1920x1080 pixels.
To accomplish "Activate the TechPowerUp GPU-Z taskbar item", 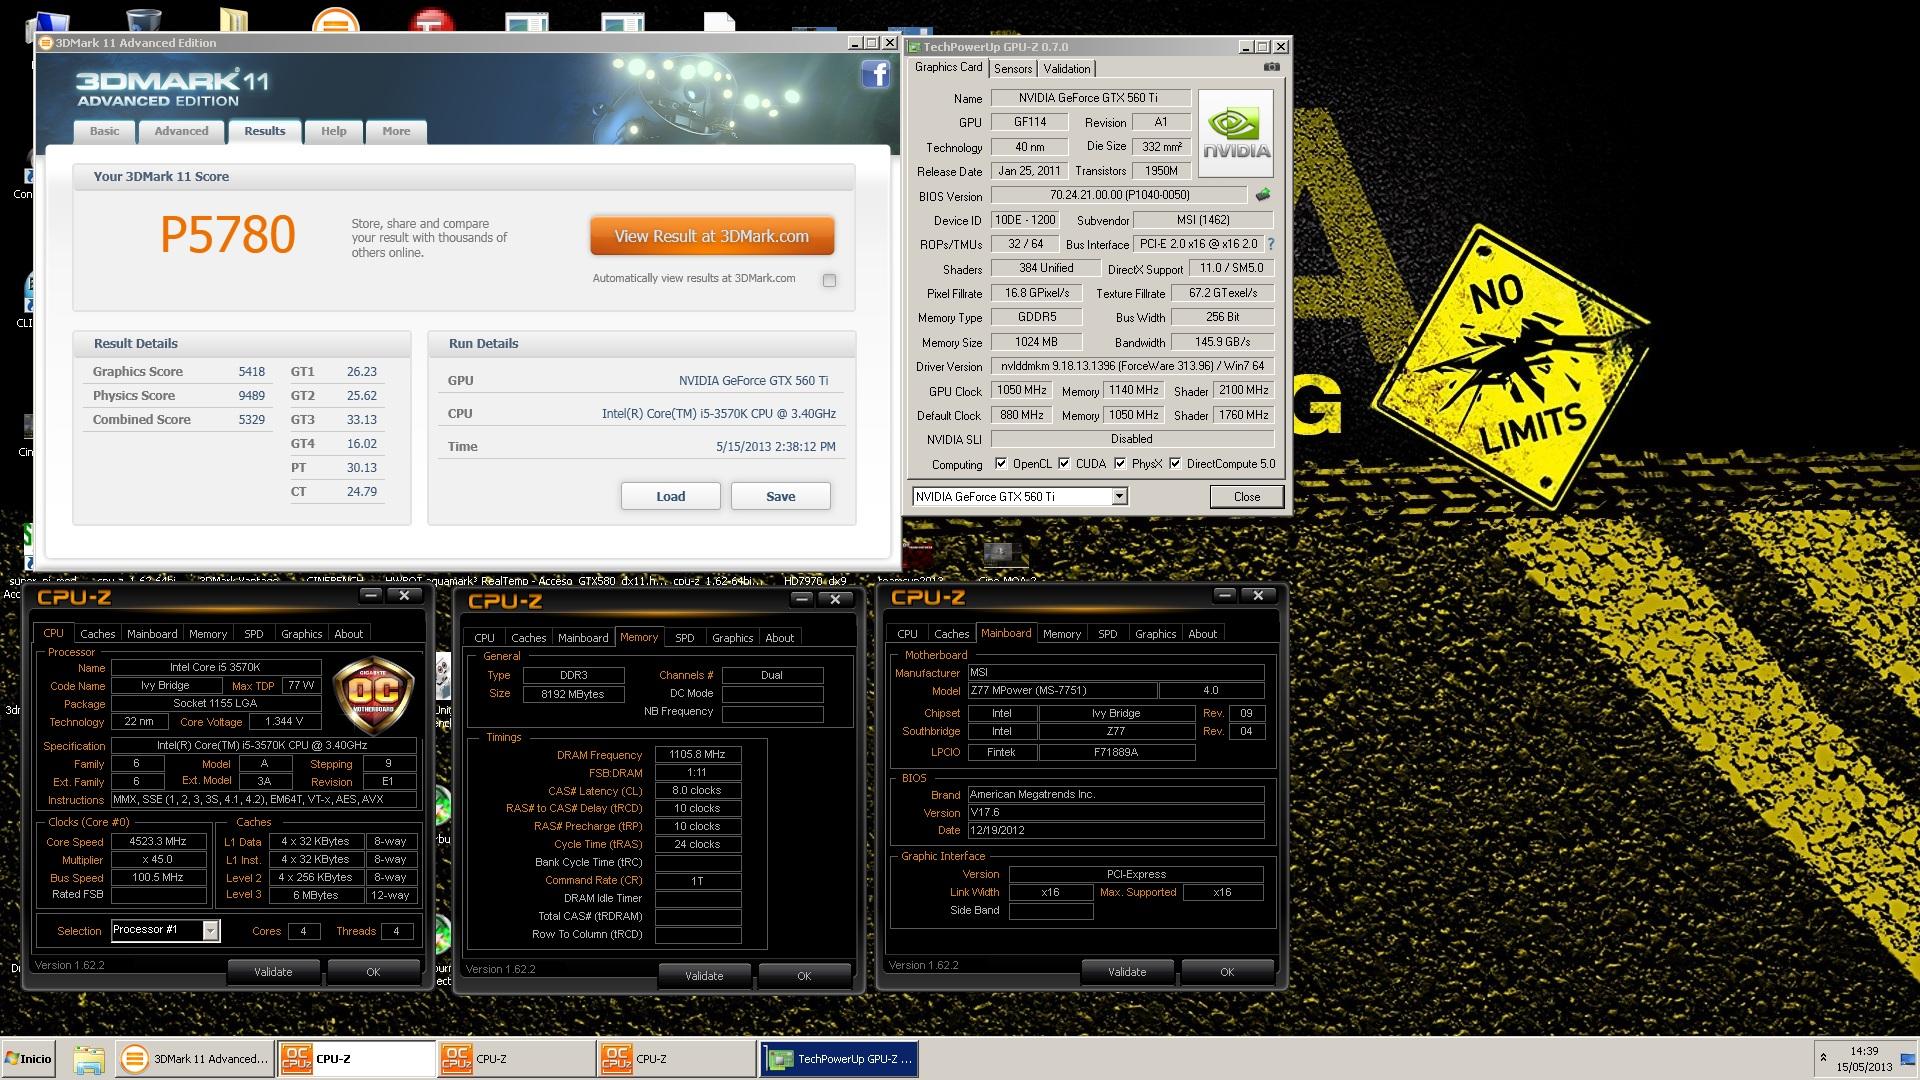I will pyautogui.click(x=840, y=1059).
